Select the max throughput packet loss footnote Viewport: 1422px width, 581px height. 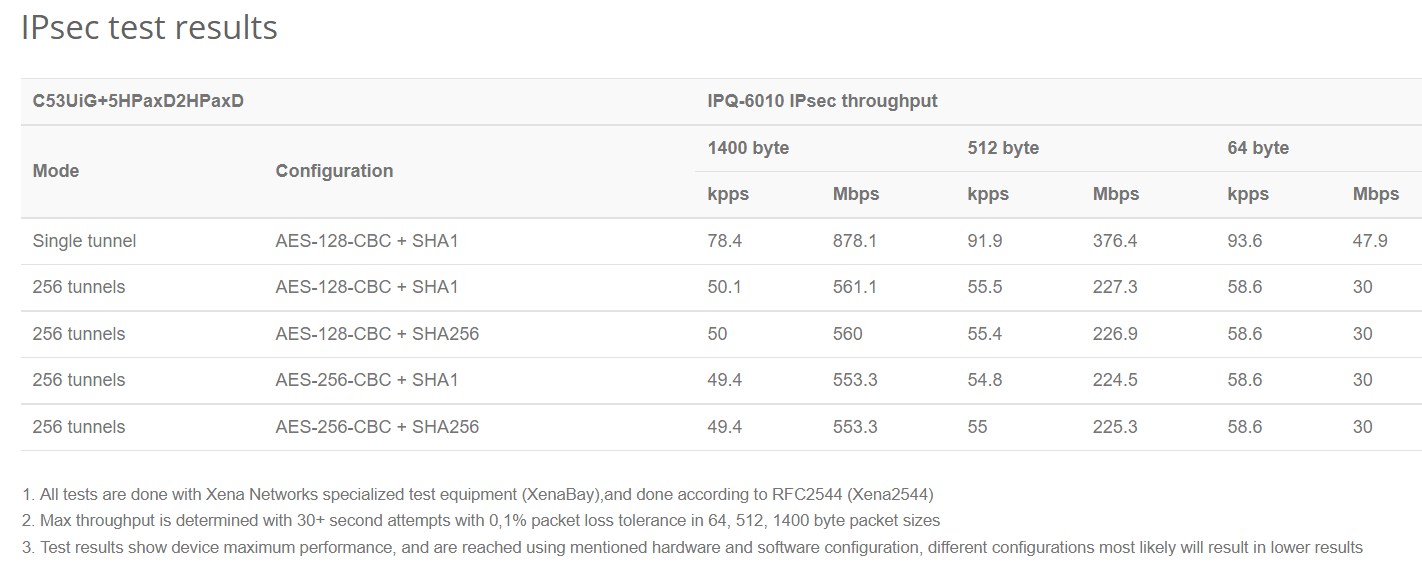480,520
